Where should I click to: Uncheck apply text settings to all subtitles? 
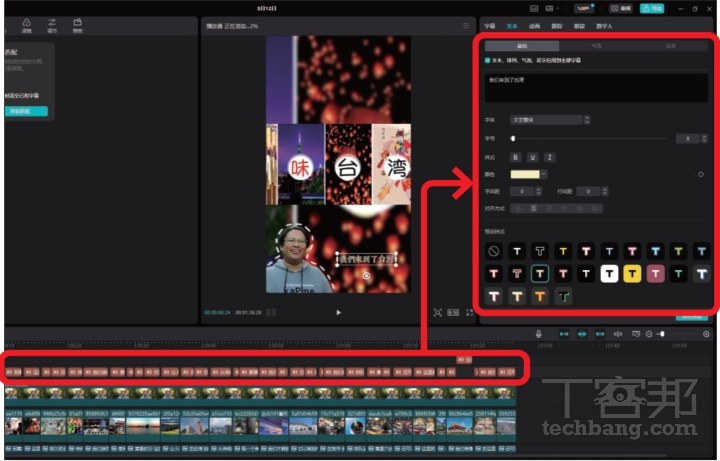[488, 60]
